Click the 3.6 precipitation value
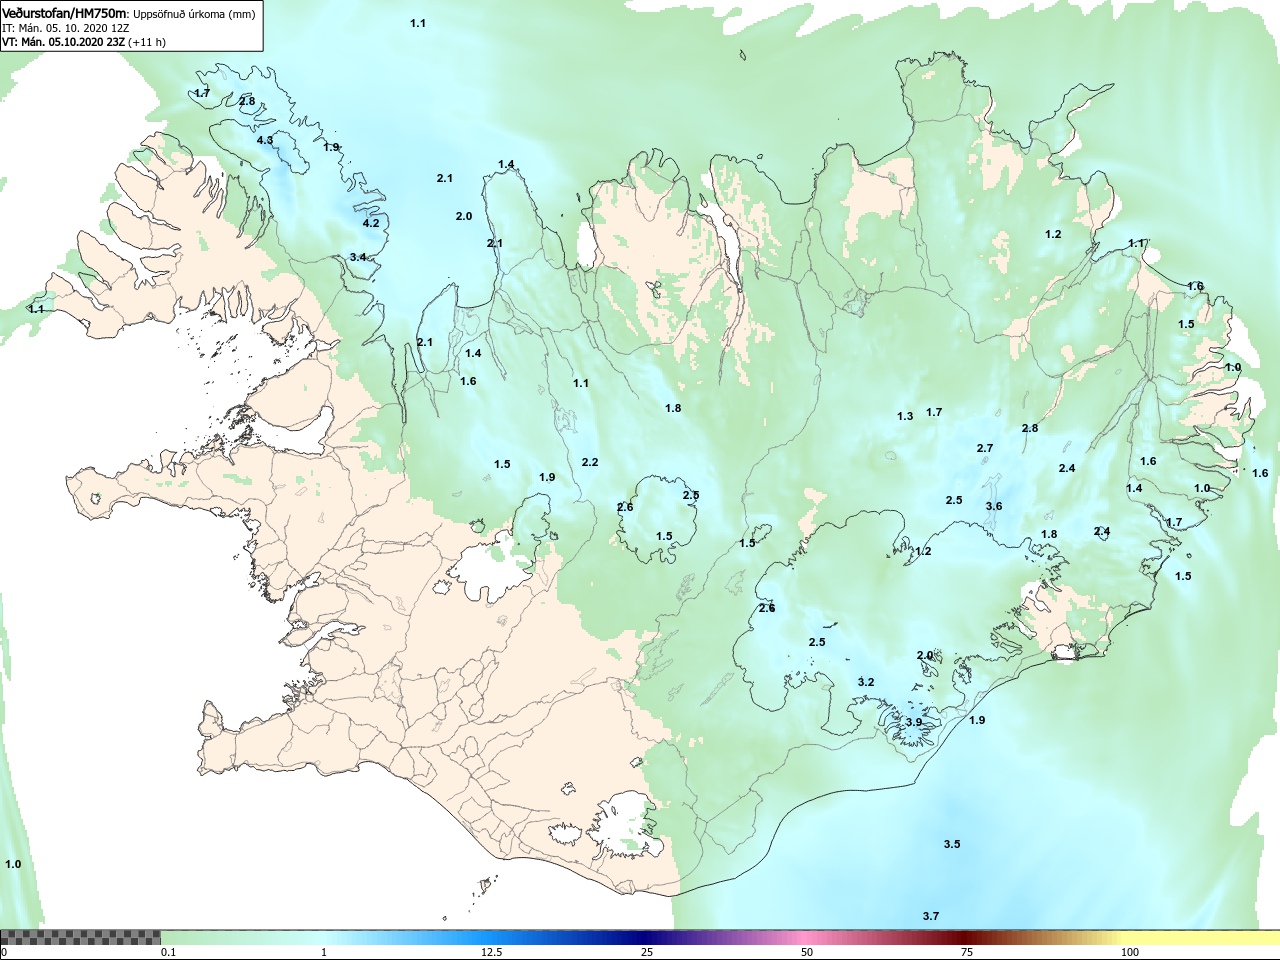The image size is (1280, 960). 993,506
